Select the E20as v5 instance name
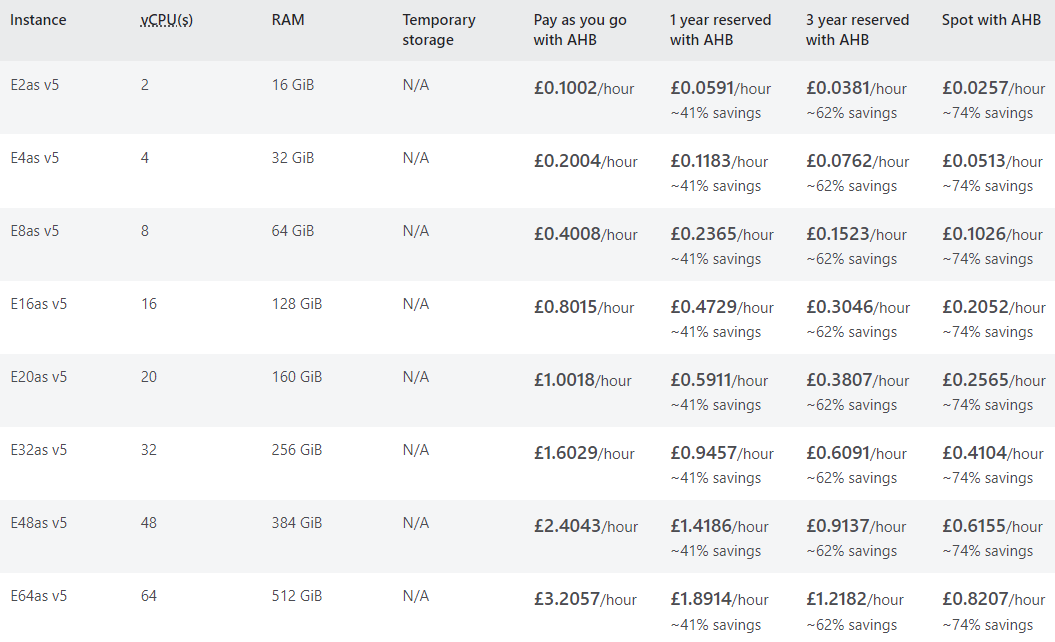The height and width of the screenshot is (642, 1055). (x=39, y=377)
